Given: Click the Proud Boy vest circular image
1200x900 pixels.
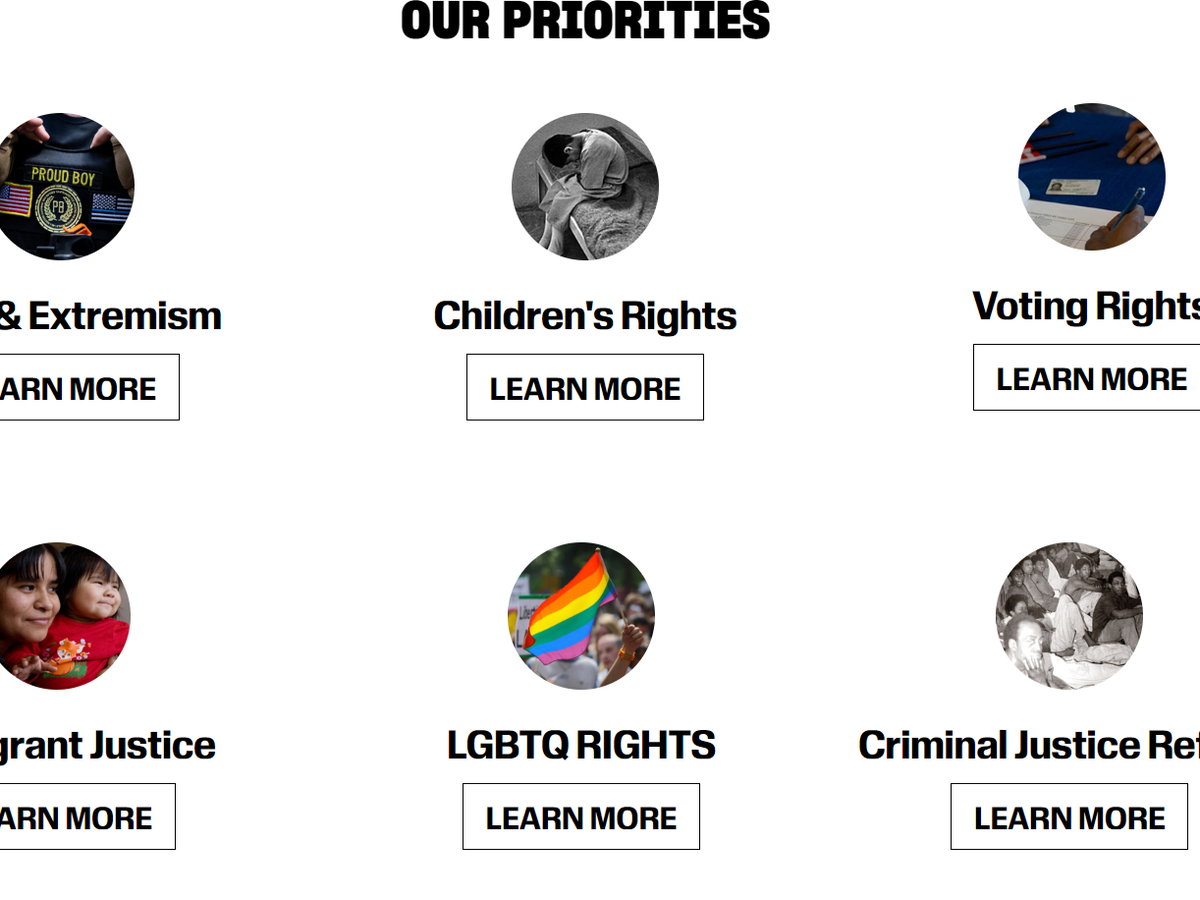Looking at the screenshot, I should [62, 187].
